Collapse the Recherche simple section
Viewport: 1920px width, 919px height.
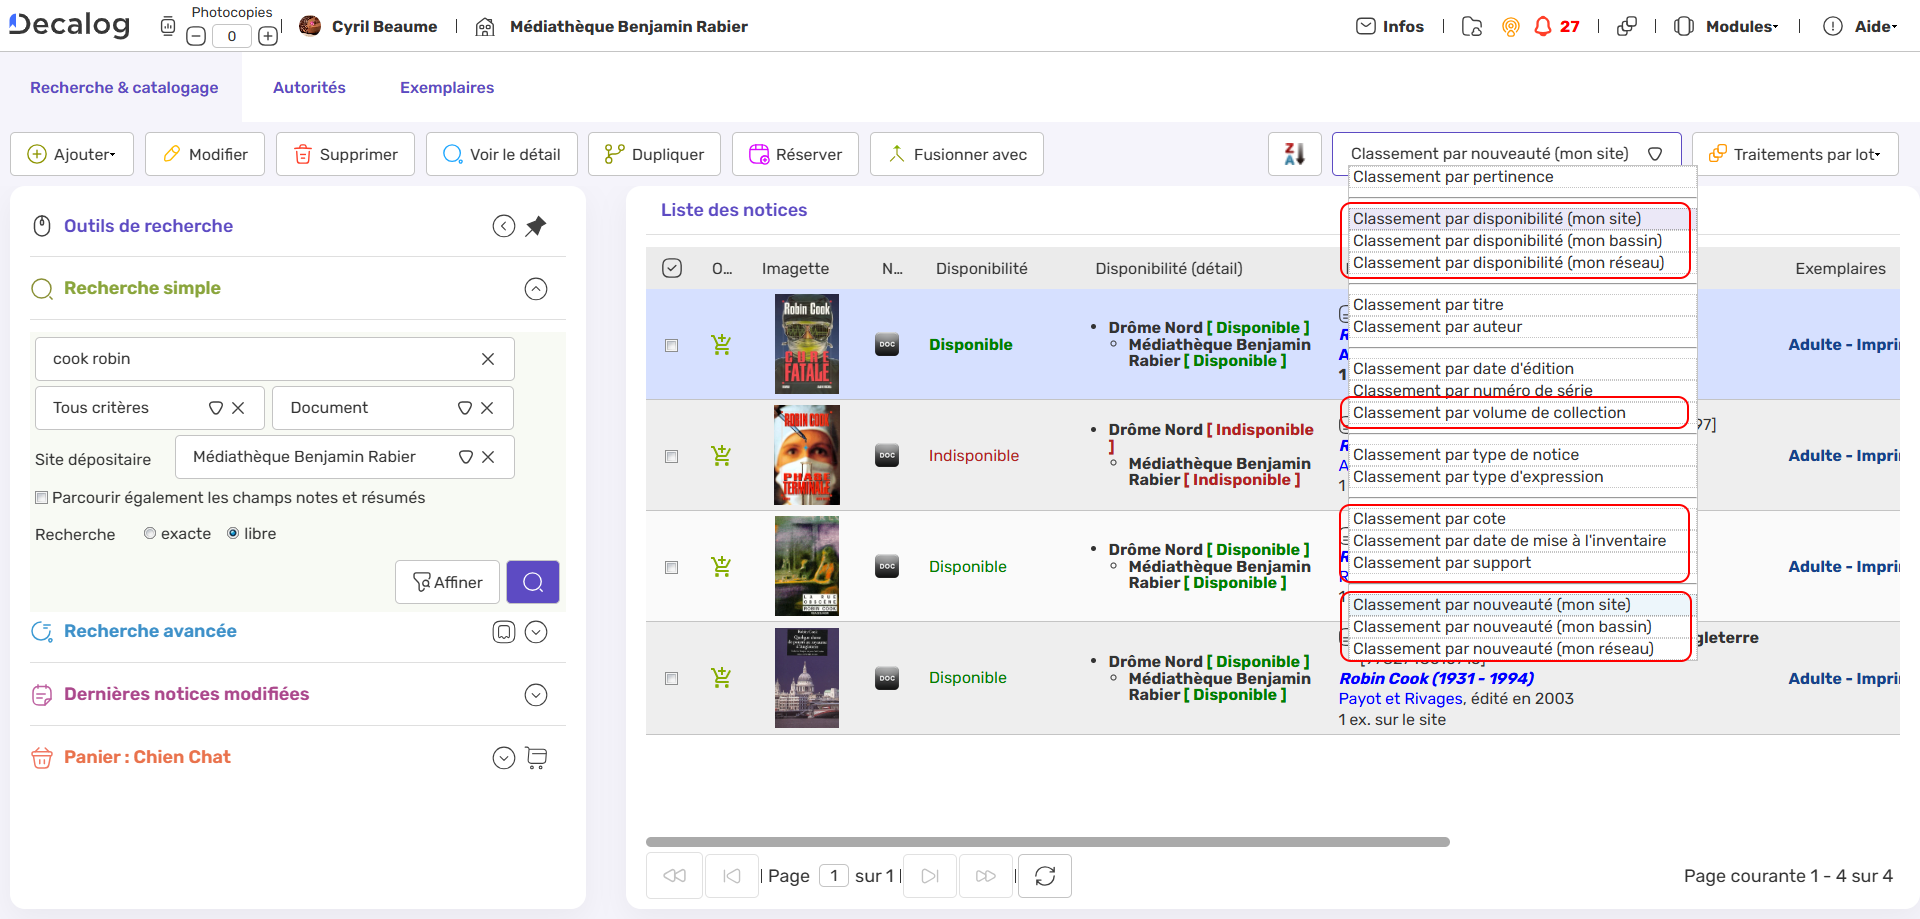[536, 289]
